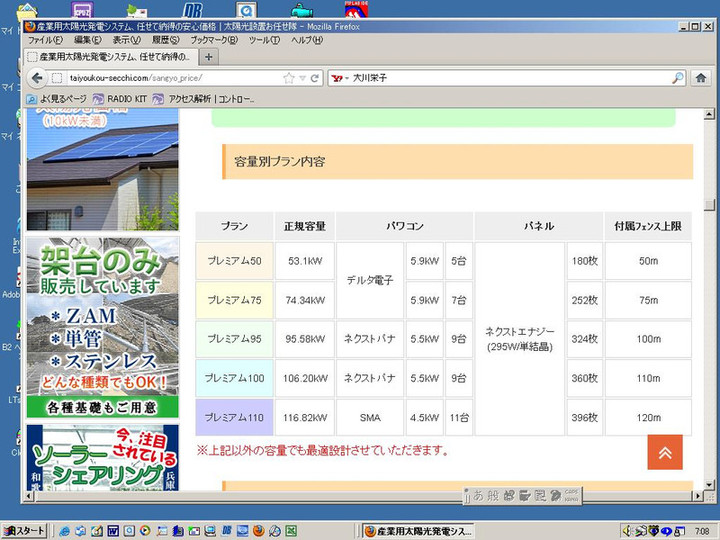The image size is (720, 540).
Task: Open the 履歴(S) menu
Action: [x=166, y=41]
